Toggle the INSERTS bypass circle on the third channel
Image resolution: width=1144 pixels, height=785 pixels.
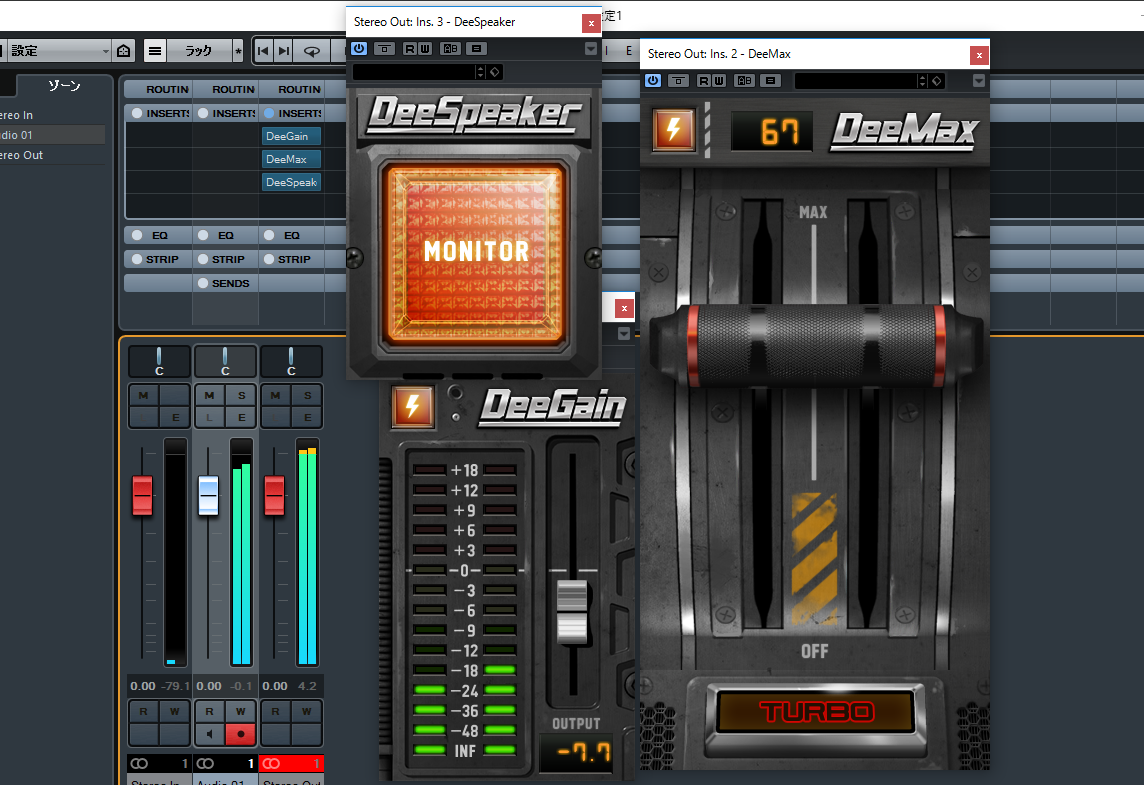[269, 113]
